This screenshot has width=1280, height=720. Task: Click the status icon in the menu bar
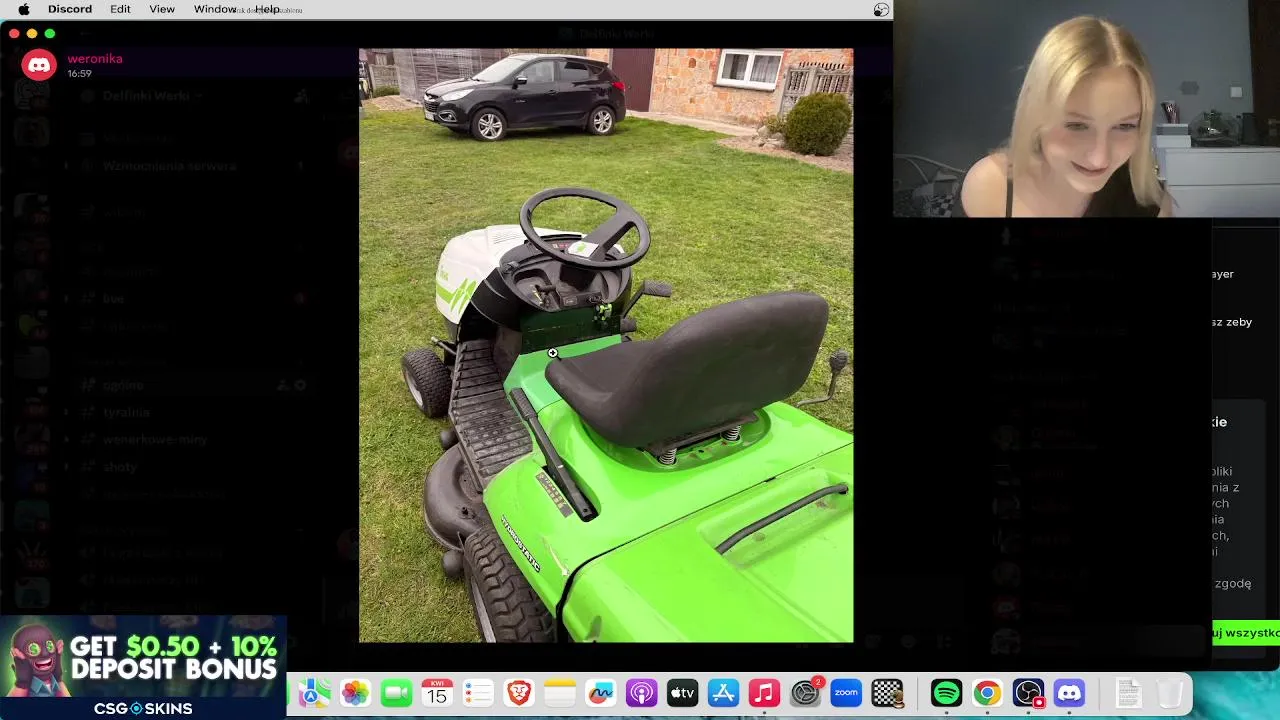click(x=881, y=9)
